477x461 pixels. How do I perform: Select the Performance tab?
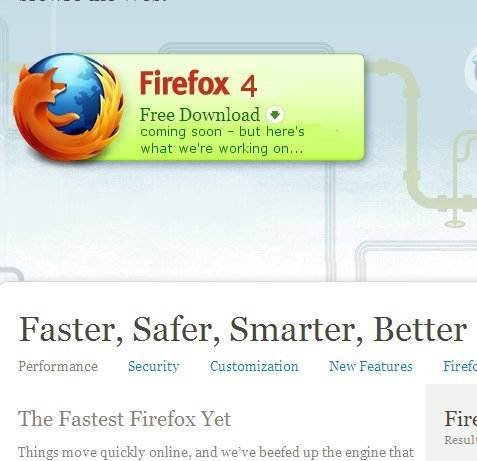58,366
